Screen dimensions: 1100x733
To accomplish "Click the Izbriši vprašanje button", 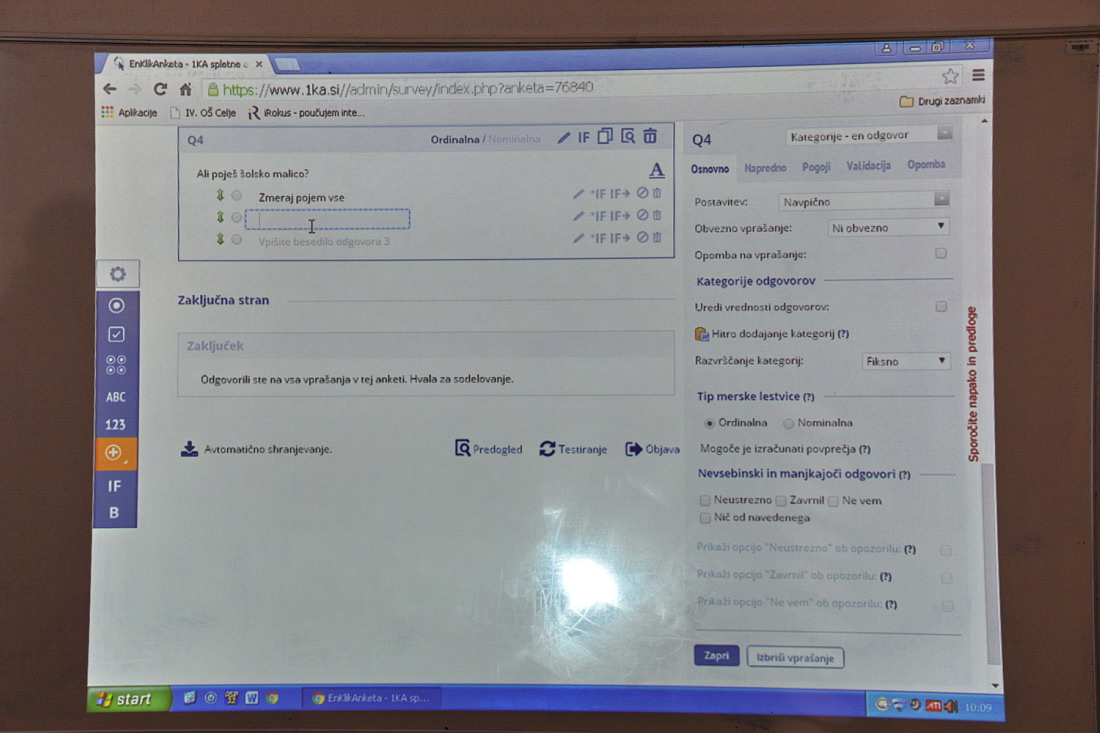I will point(795,658).
